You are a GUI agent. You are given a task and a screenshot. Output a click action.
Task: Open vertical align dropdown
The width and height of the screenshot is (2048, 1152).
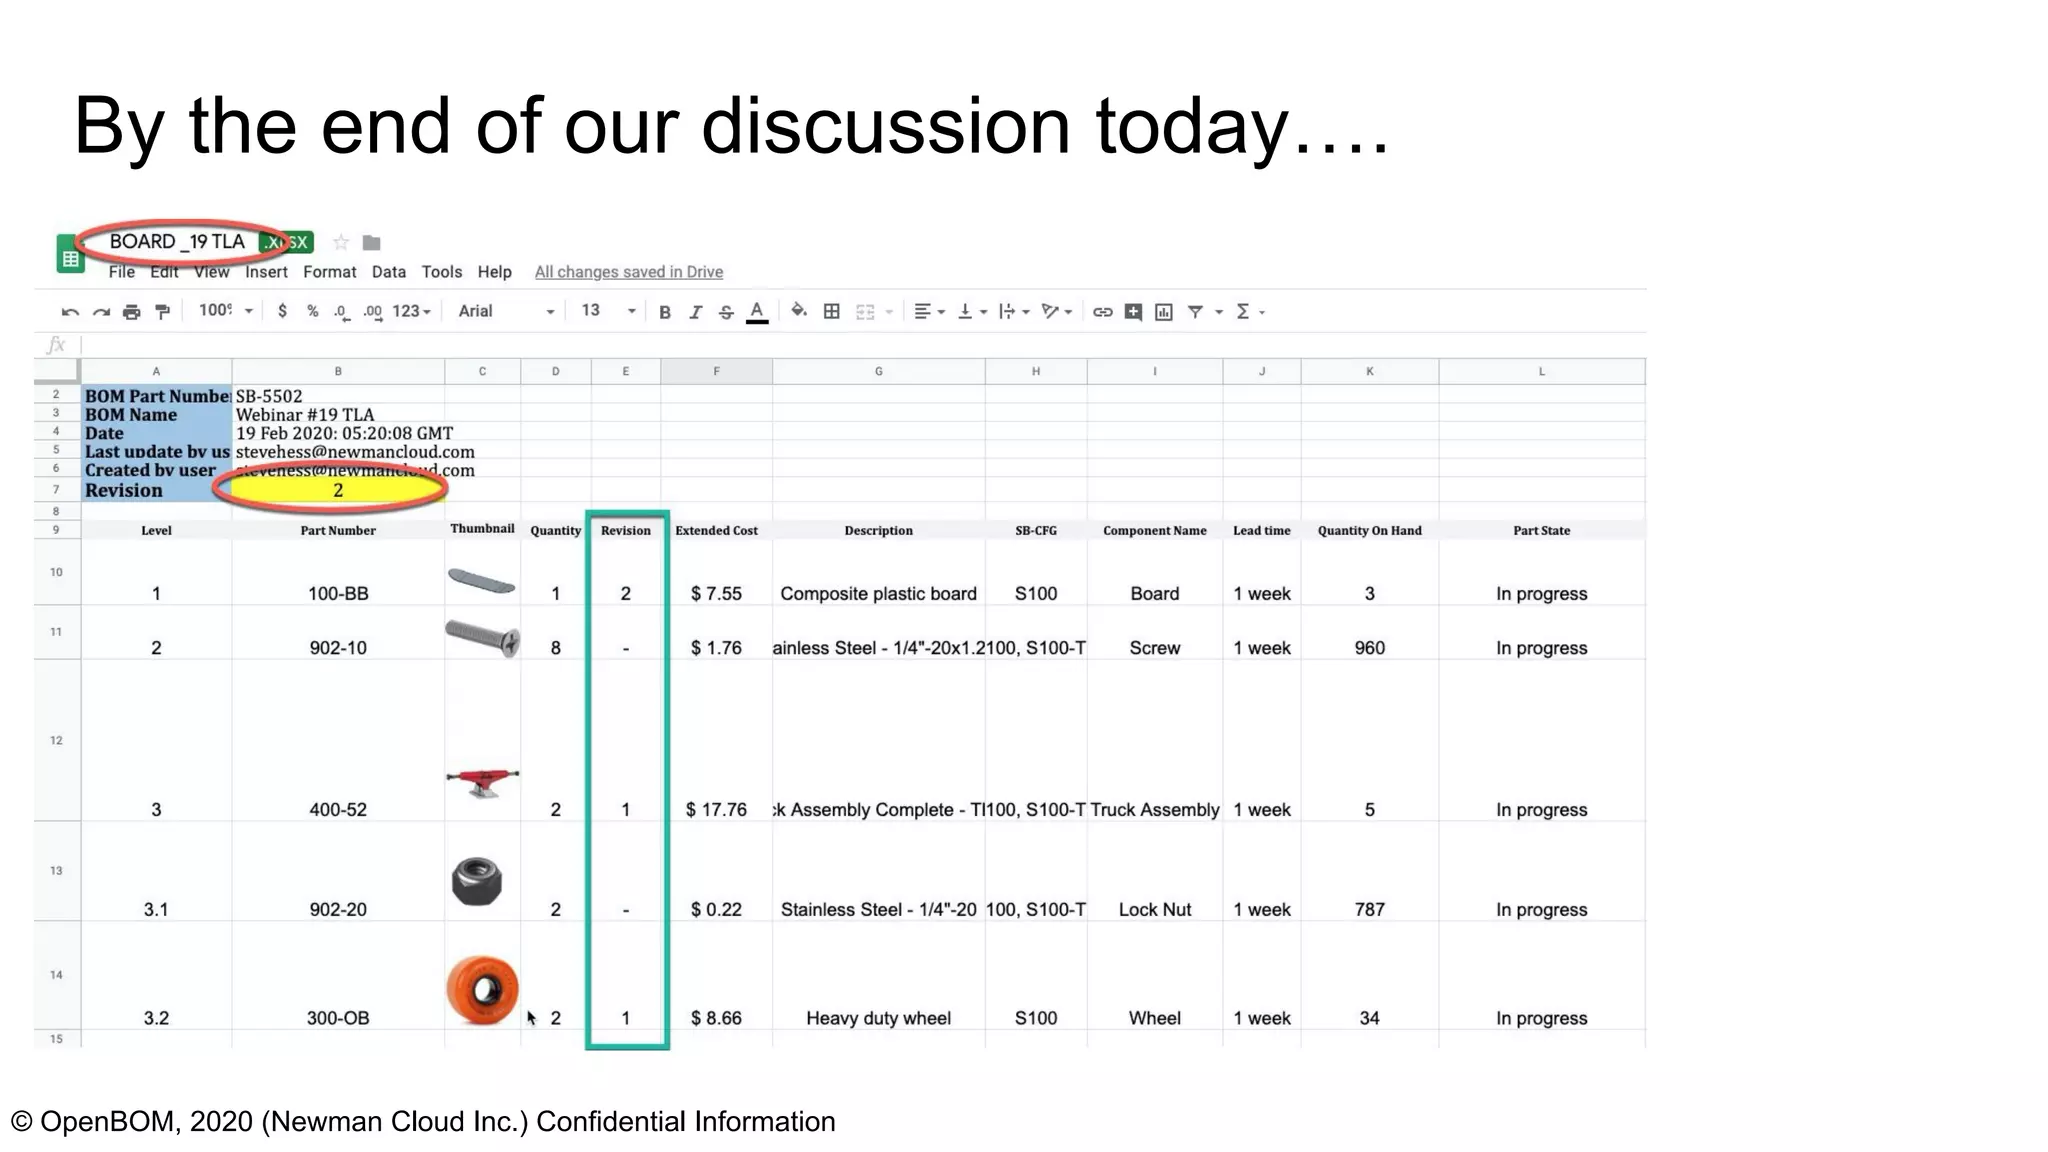pyautogui.click(x=972, y=312)
